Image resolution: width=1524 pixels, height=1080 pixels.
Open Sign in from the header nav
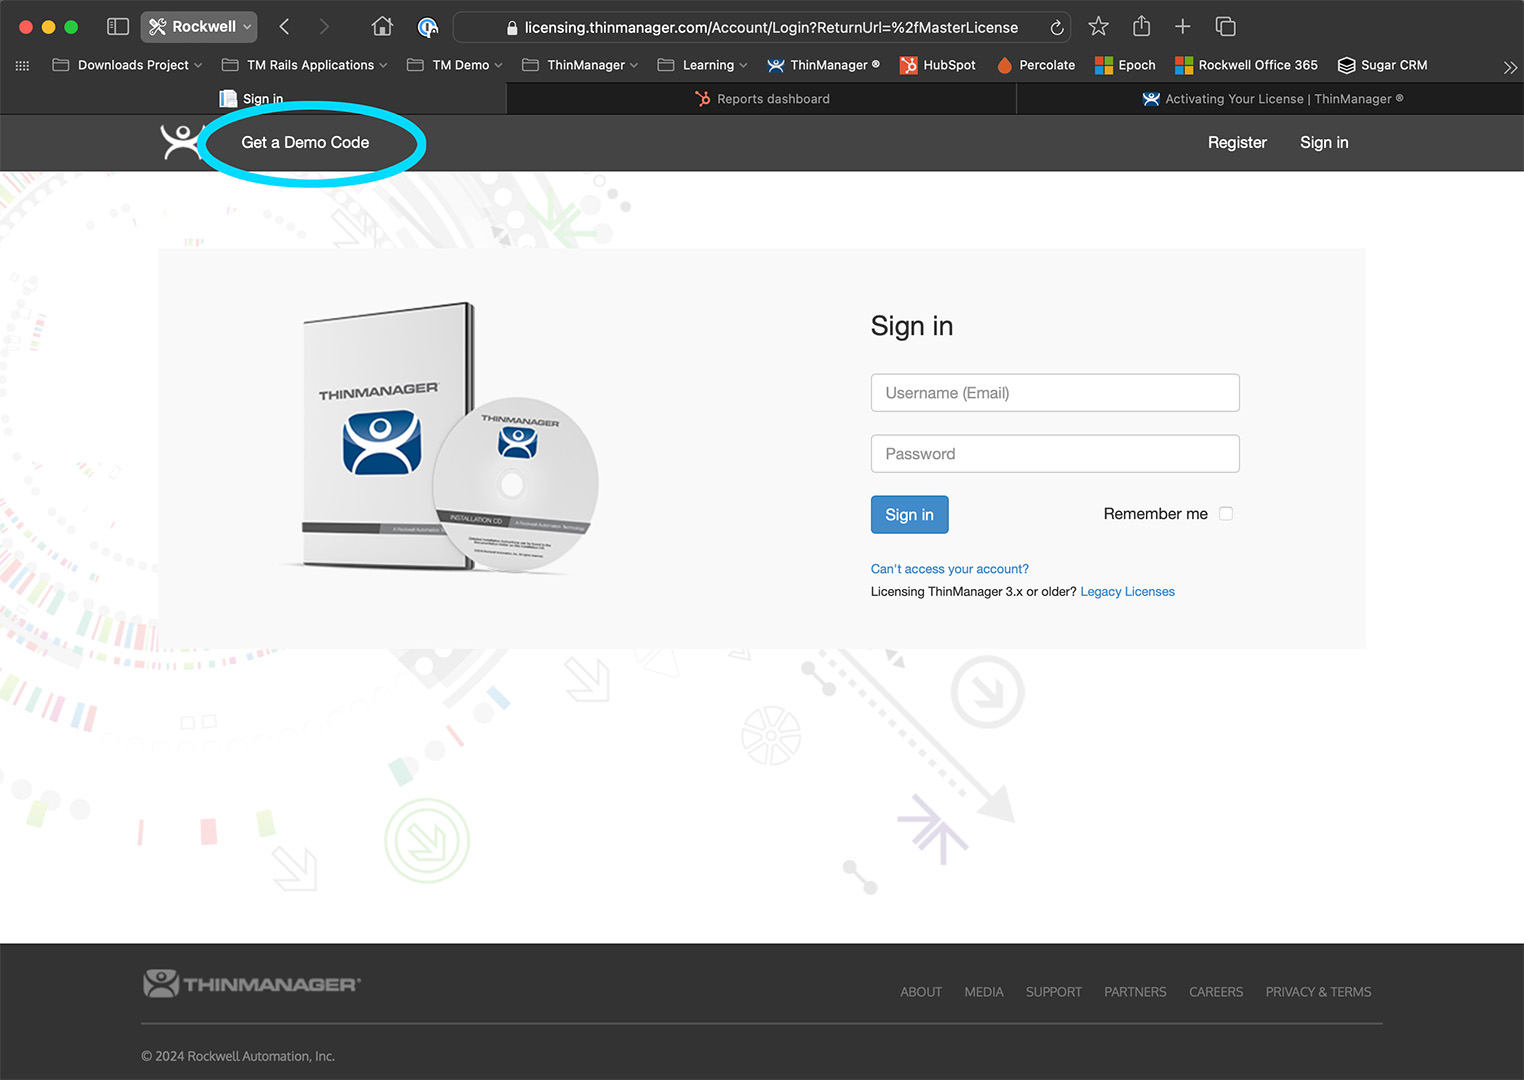pos(1324,142)
